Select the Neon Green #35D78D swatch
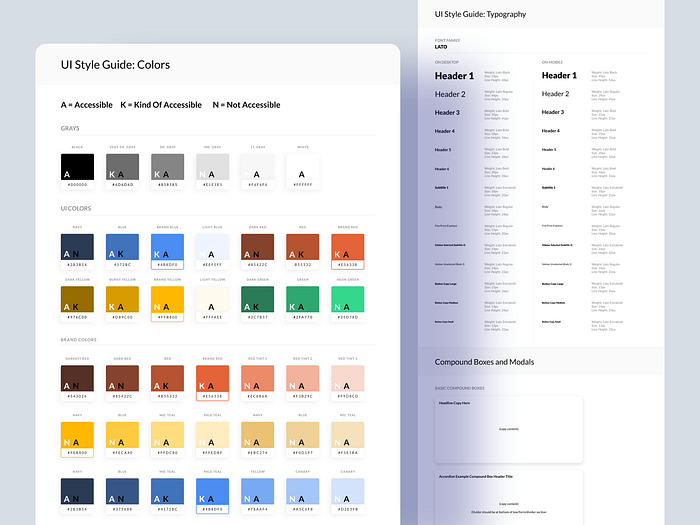Viewport: 700px width, 525px height. pyautogui.click(x=348, y=304)
